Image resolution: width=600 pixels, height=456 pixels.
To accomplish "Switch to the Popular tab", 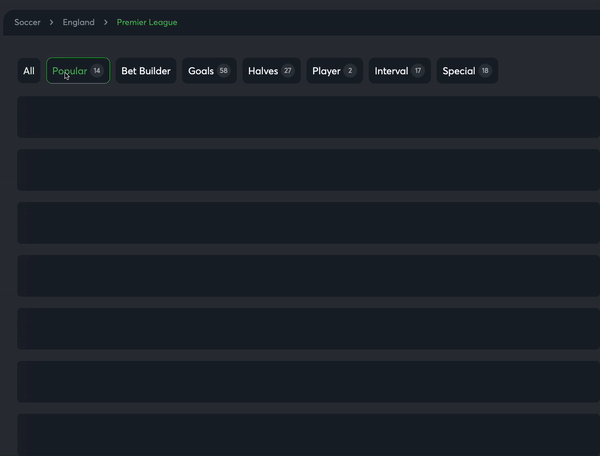I will click(x=78, y=71).
